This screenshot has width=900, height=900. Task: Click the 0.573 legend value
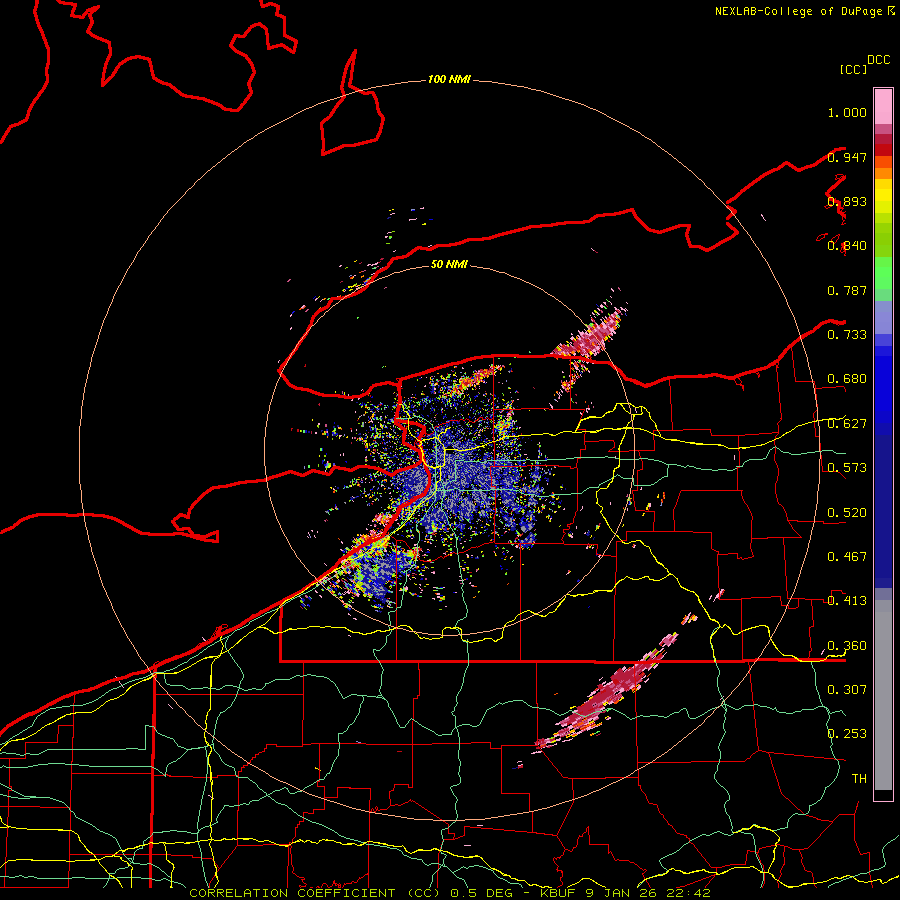pyautogui.click(x=847, y=468)
